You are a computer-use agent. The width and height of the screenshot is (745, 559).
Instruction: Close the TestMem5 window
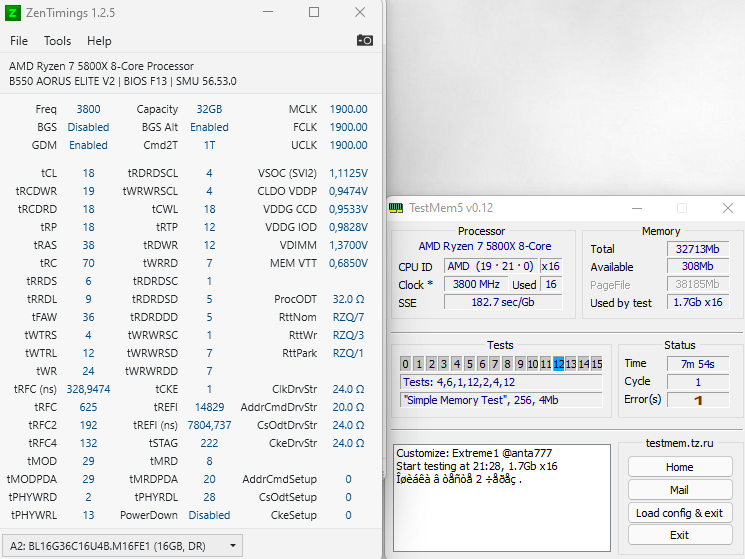pyautogui.click(x=728, y=208)
